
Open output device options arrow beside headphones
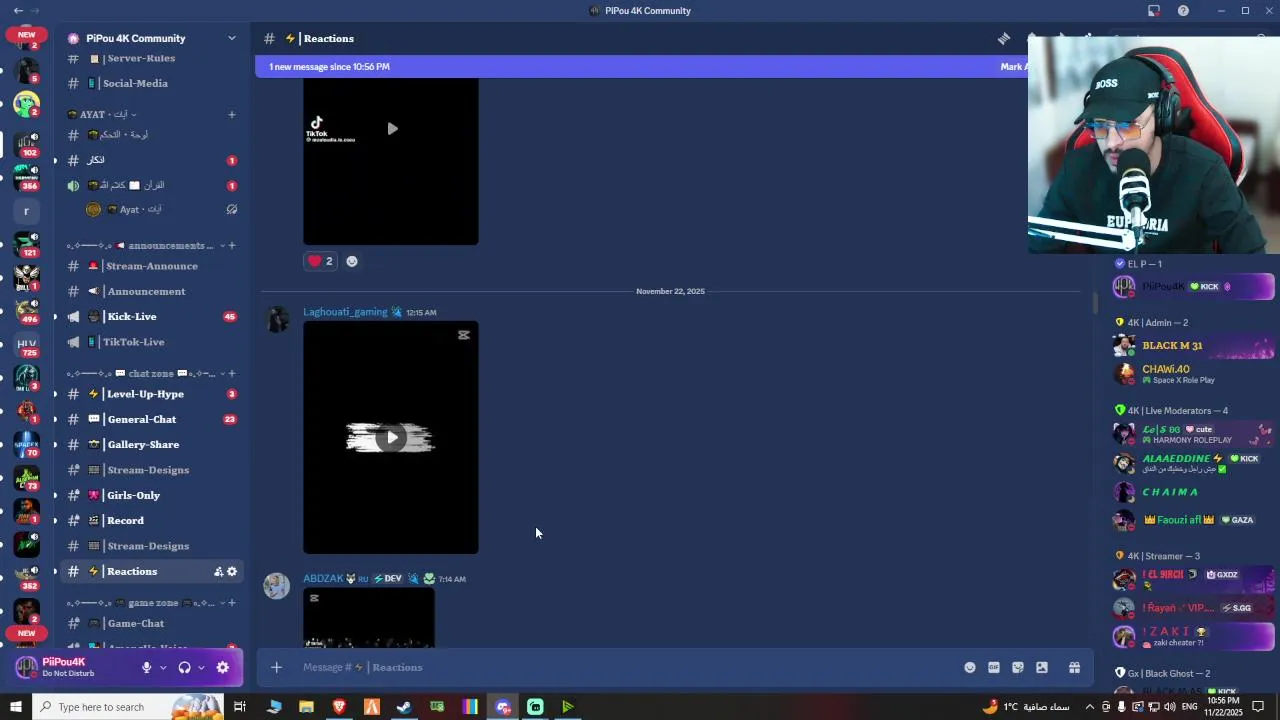[201, 667]
